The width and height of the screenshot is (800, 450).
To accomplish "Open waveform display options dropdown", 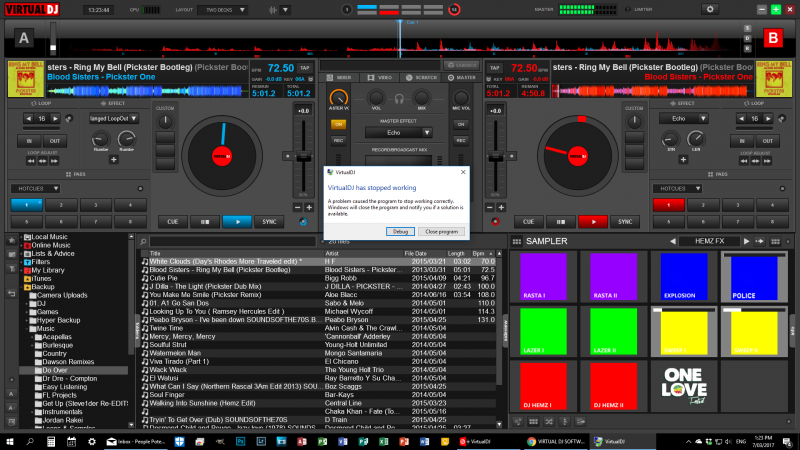I will pyautogui.click(x=285, y=10).
